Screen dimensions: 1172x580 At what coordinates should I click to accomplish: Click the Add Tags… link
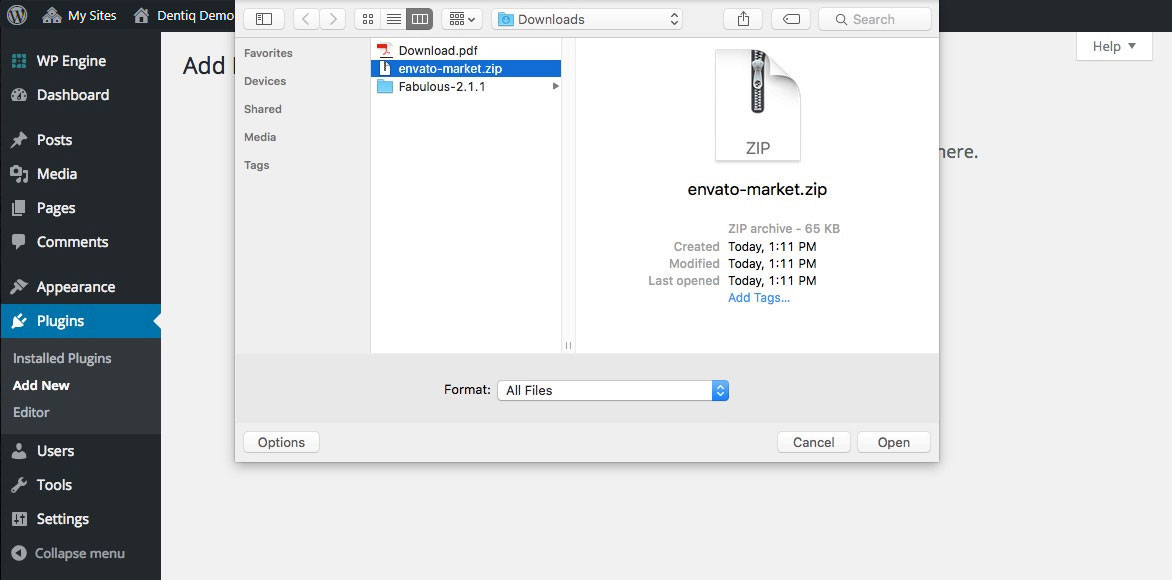pyautogui.click(x=759, y=298)
